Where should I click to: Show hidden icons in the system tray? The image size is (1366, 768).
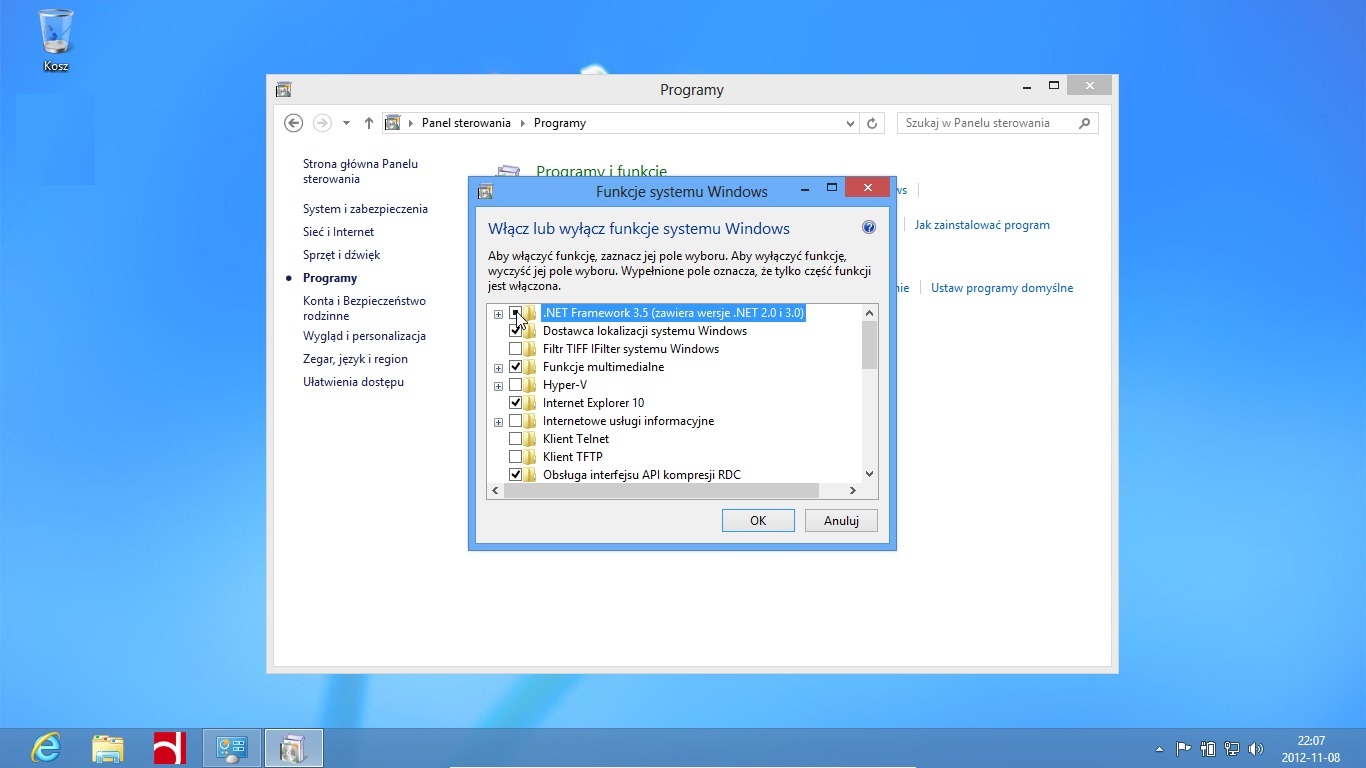(x=1159, y=749)
